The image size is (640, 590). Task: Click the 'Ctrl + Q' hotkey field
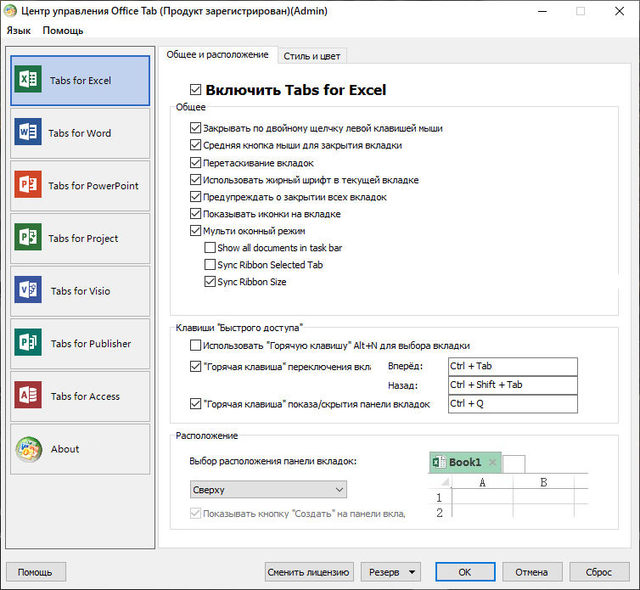click(512, 404)
